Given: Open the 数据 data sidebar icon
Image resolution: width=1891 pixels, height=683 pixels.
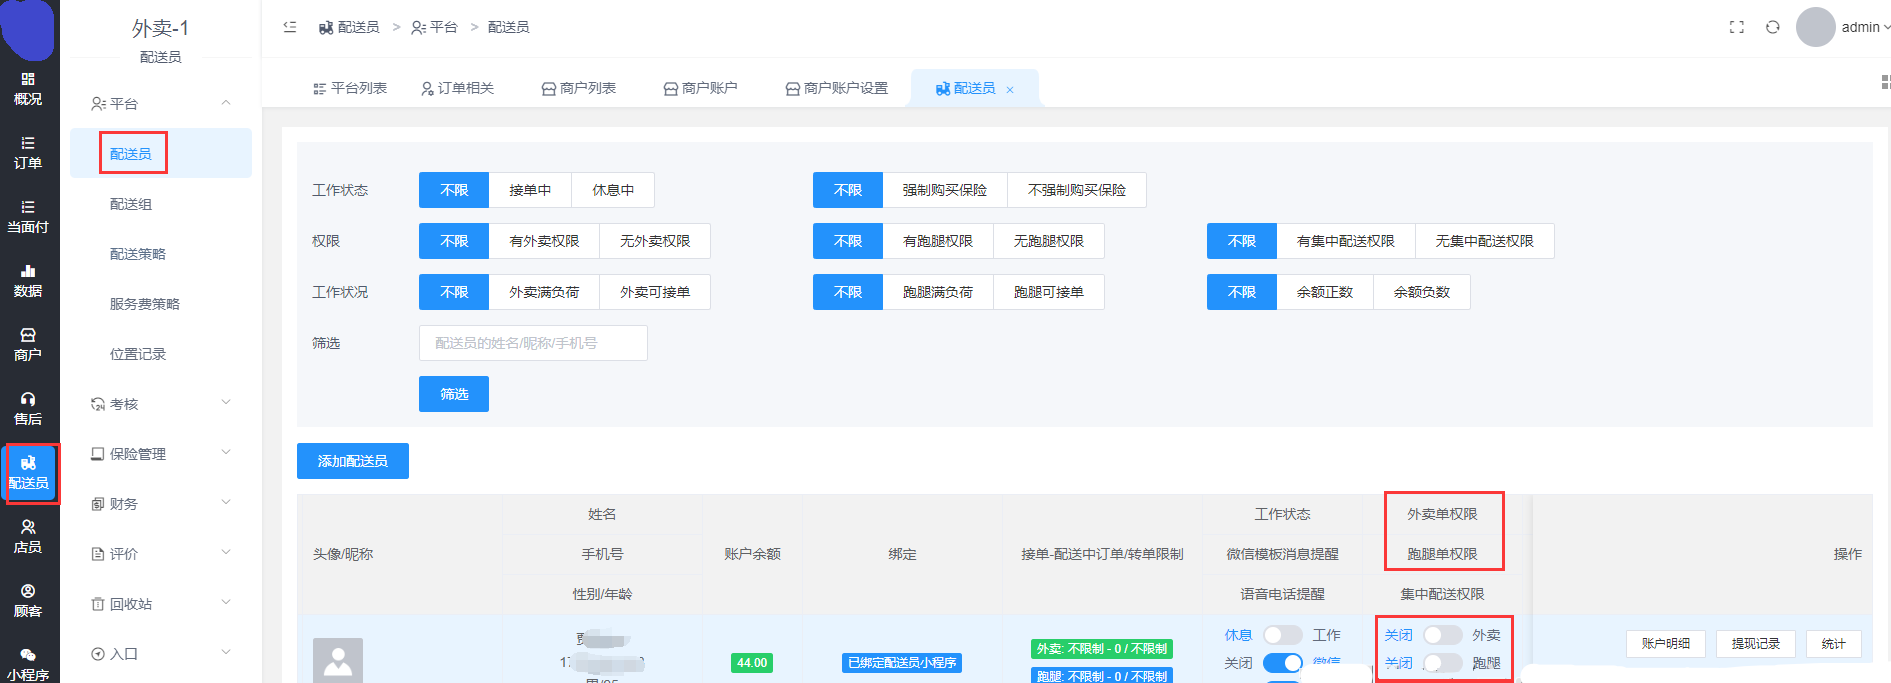Looking at the screenshot, I should 28,280.
